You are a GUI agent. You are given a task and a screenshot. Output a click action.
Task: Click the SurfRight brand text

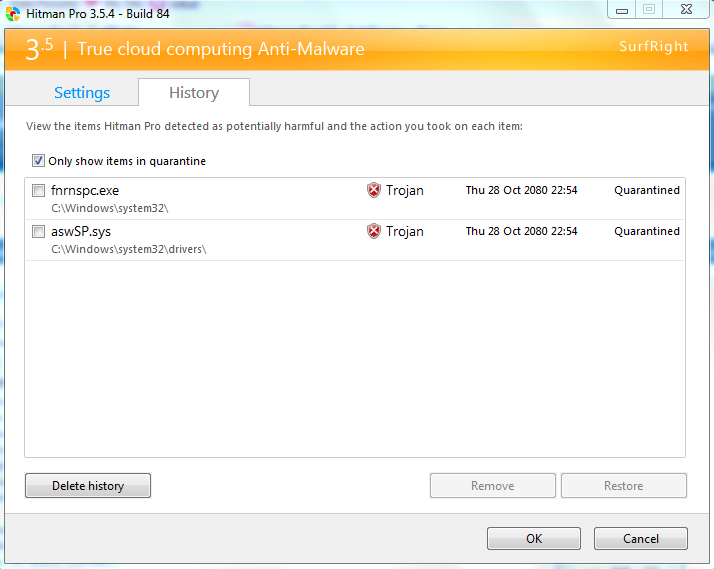coord(654,46)
